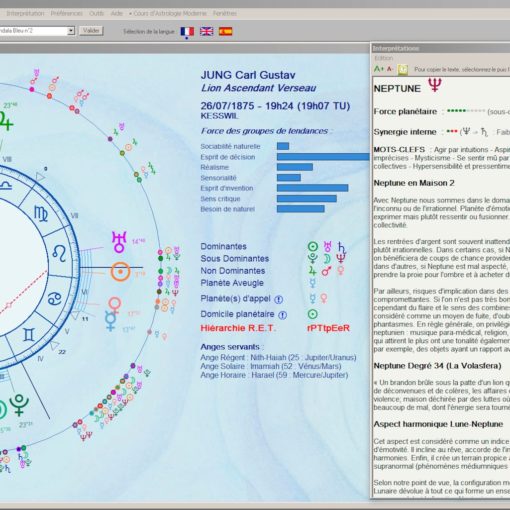Screen dimensions: 510x510
Task: Click the Pluto icon in Sous Dominantes row
Action: coord(312,258)
